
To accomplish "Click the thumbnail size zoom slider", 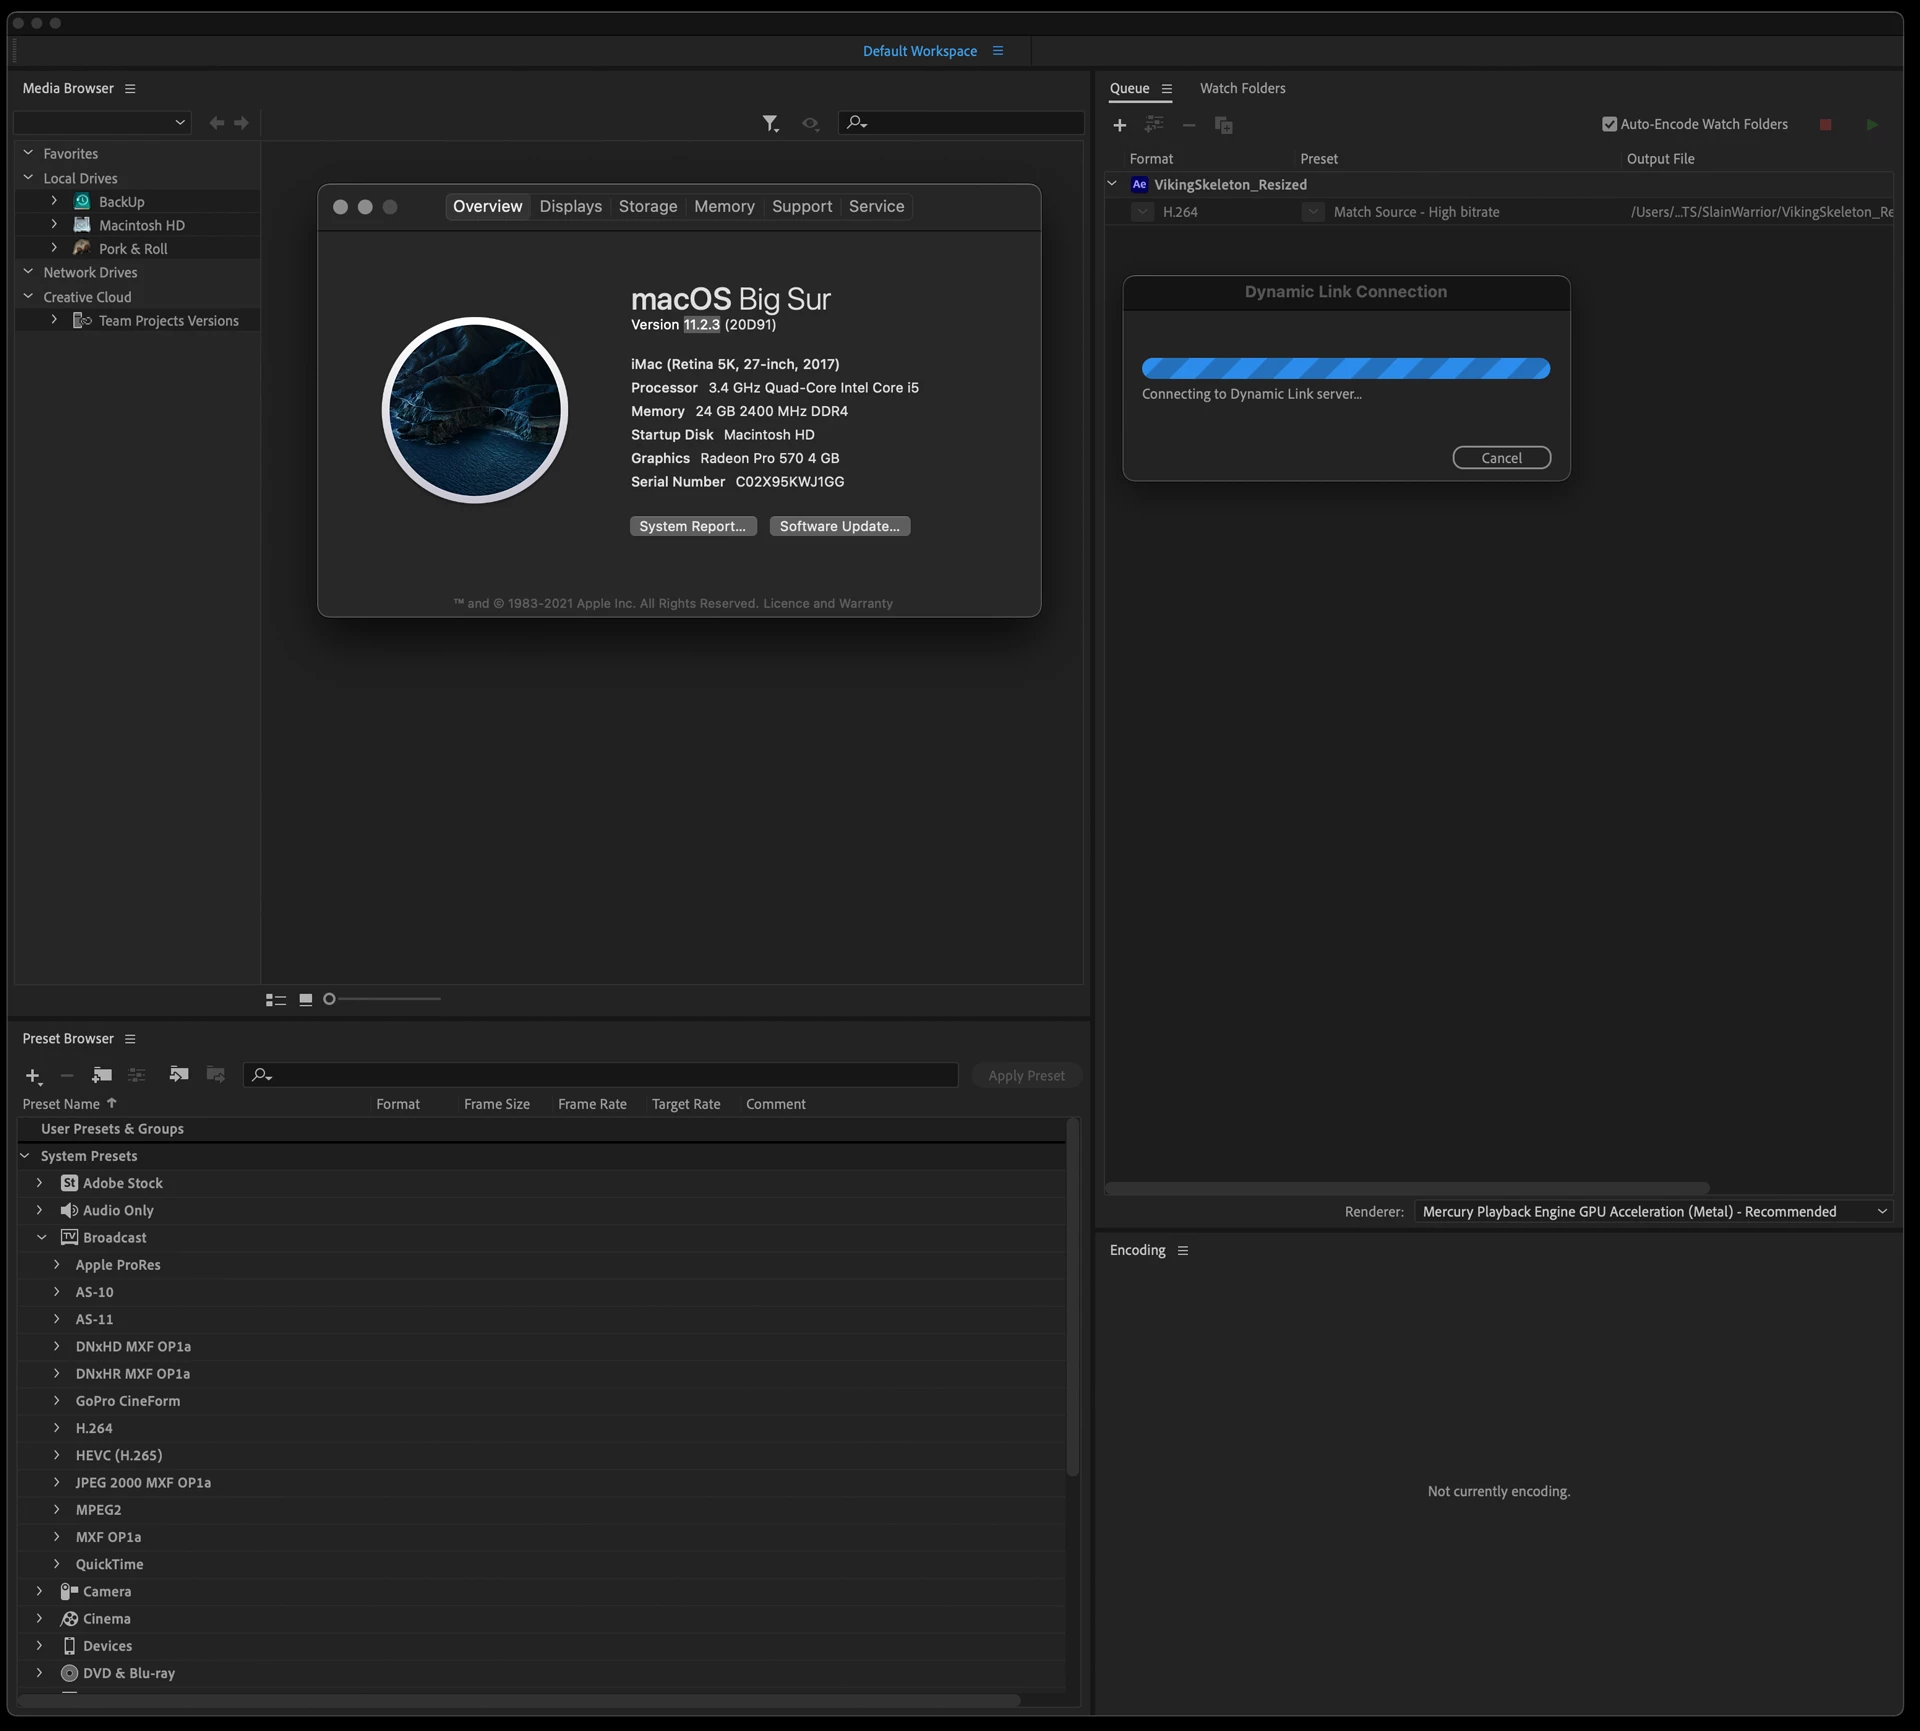I will click(x=383, y=999).
